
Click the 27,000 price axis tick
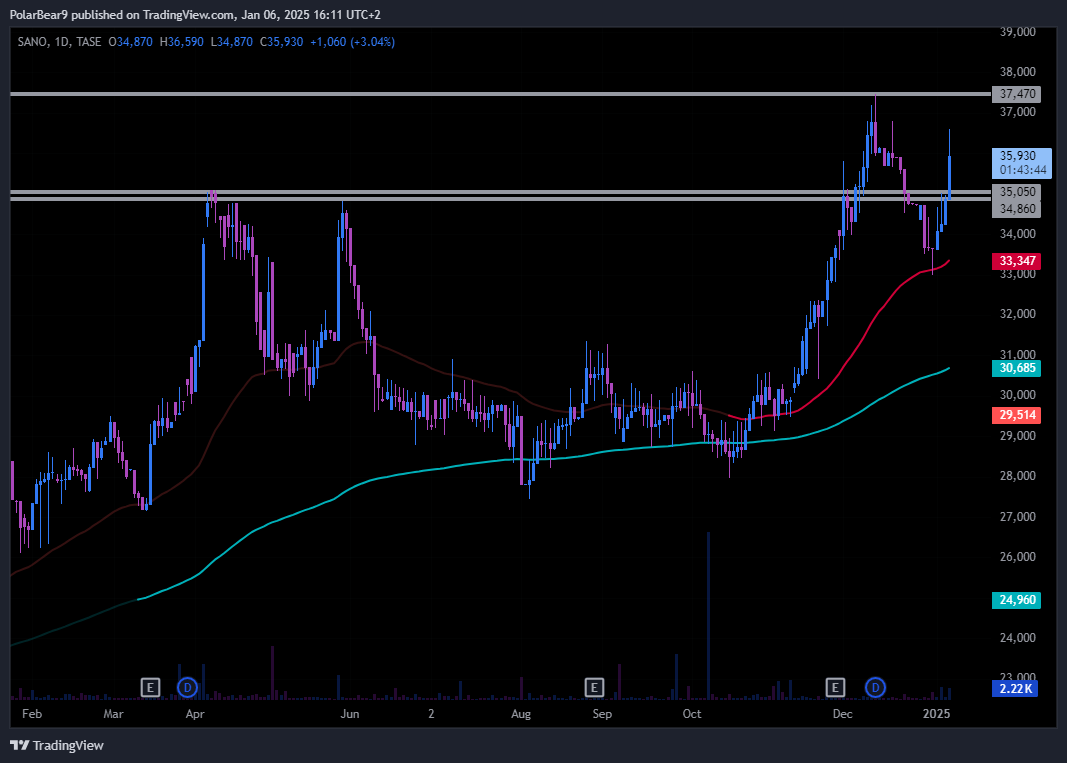click(1017, 517)
